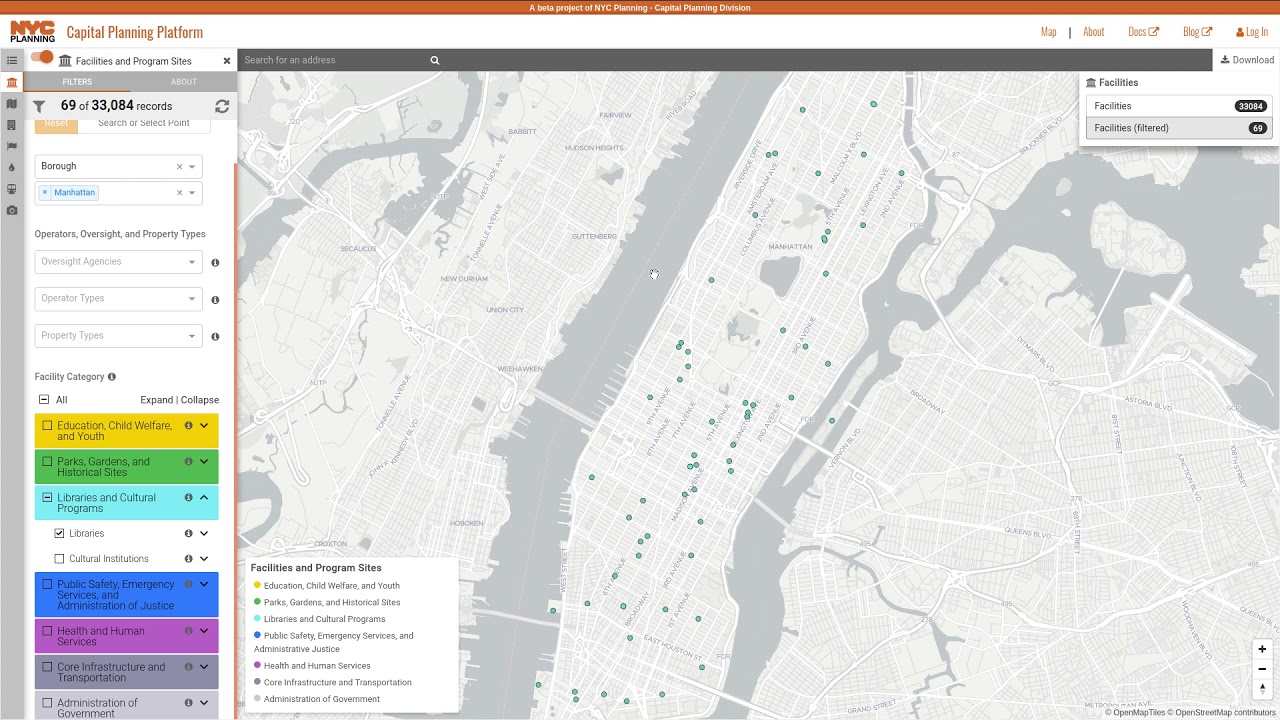Screen dimensions: 1280x720
Task: Check the Cultural Institutions checkbox
Action: (59, 559)
